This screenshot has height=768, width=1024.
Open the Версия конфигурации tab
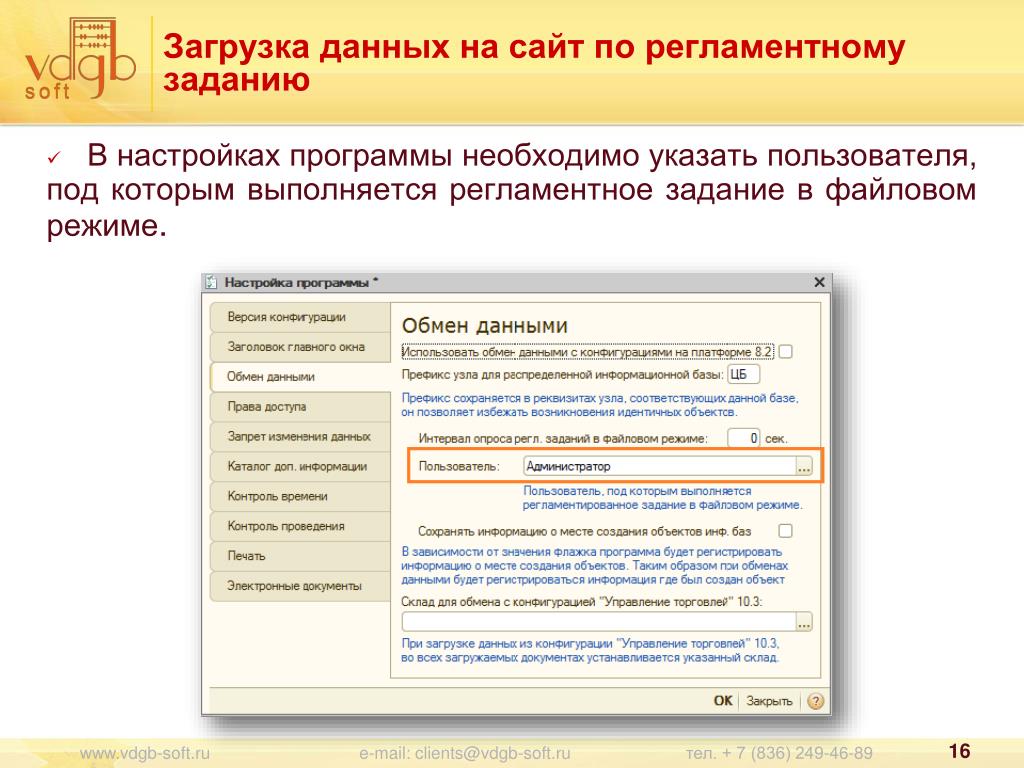click(300, 317)
